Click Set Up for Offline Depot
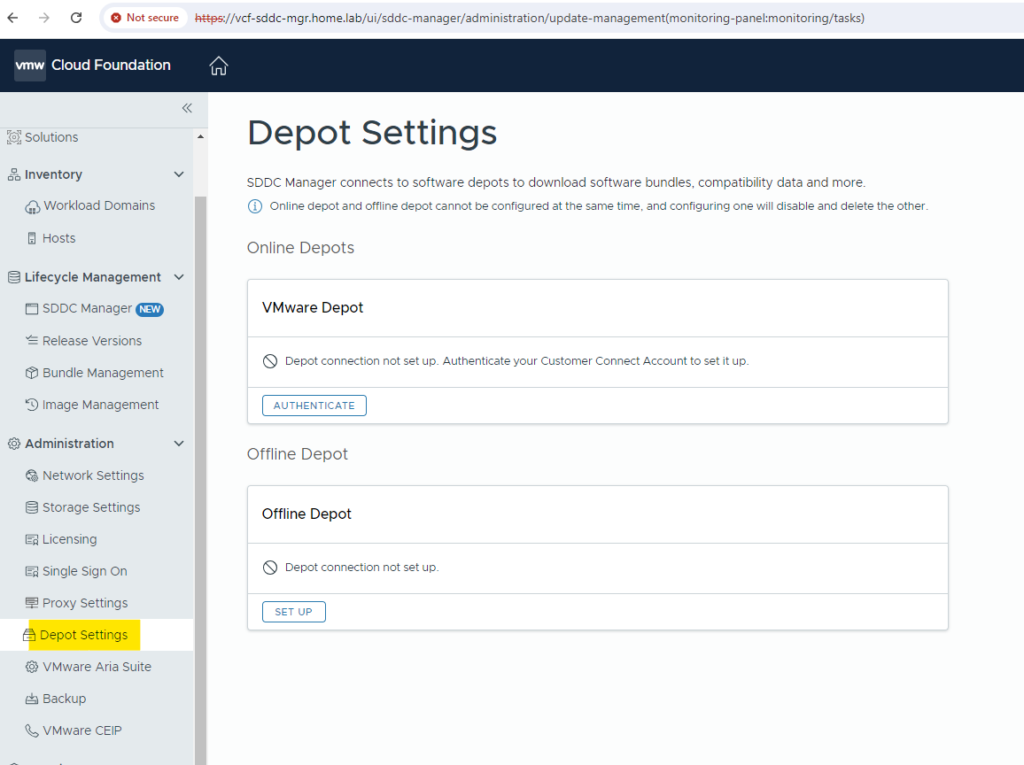This screenshot has width=1024, height=765. 294,612
